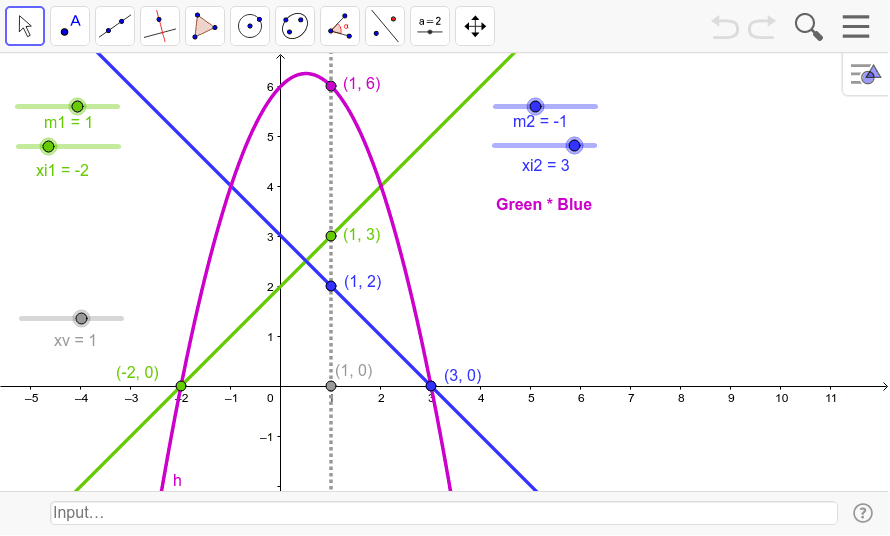Image resolution: width=890 pixels, height=536 pixels.
Task: Click the xi1 = -2 slider handle
Action: tap(48, 146)
